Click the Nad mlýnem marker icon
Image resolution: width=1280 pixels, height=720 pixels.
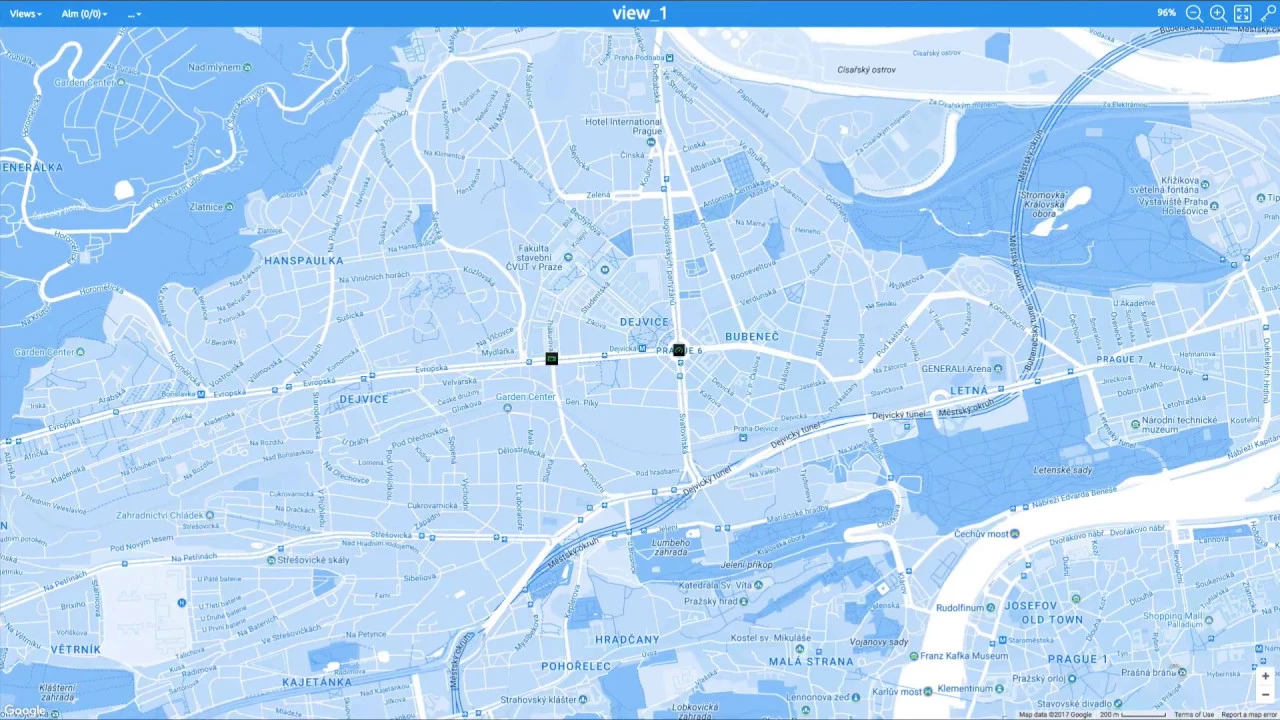[x=246, y=67]
